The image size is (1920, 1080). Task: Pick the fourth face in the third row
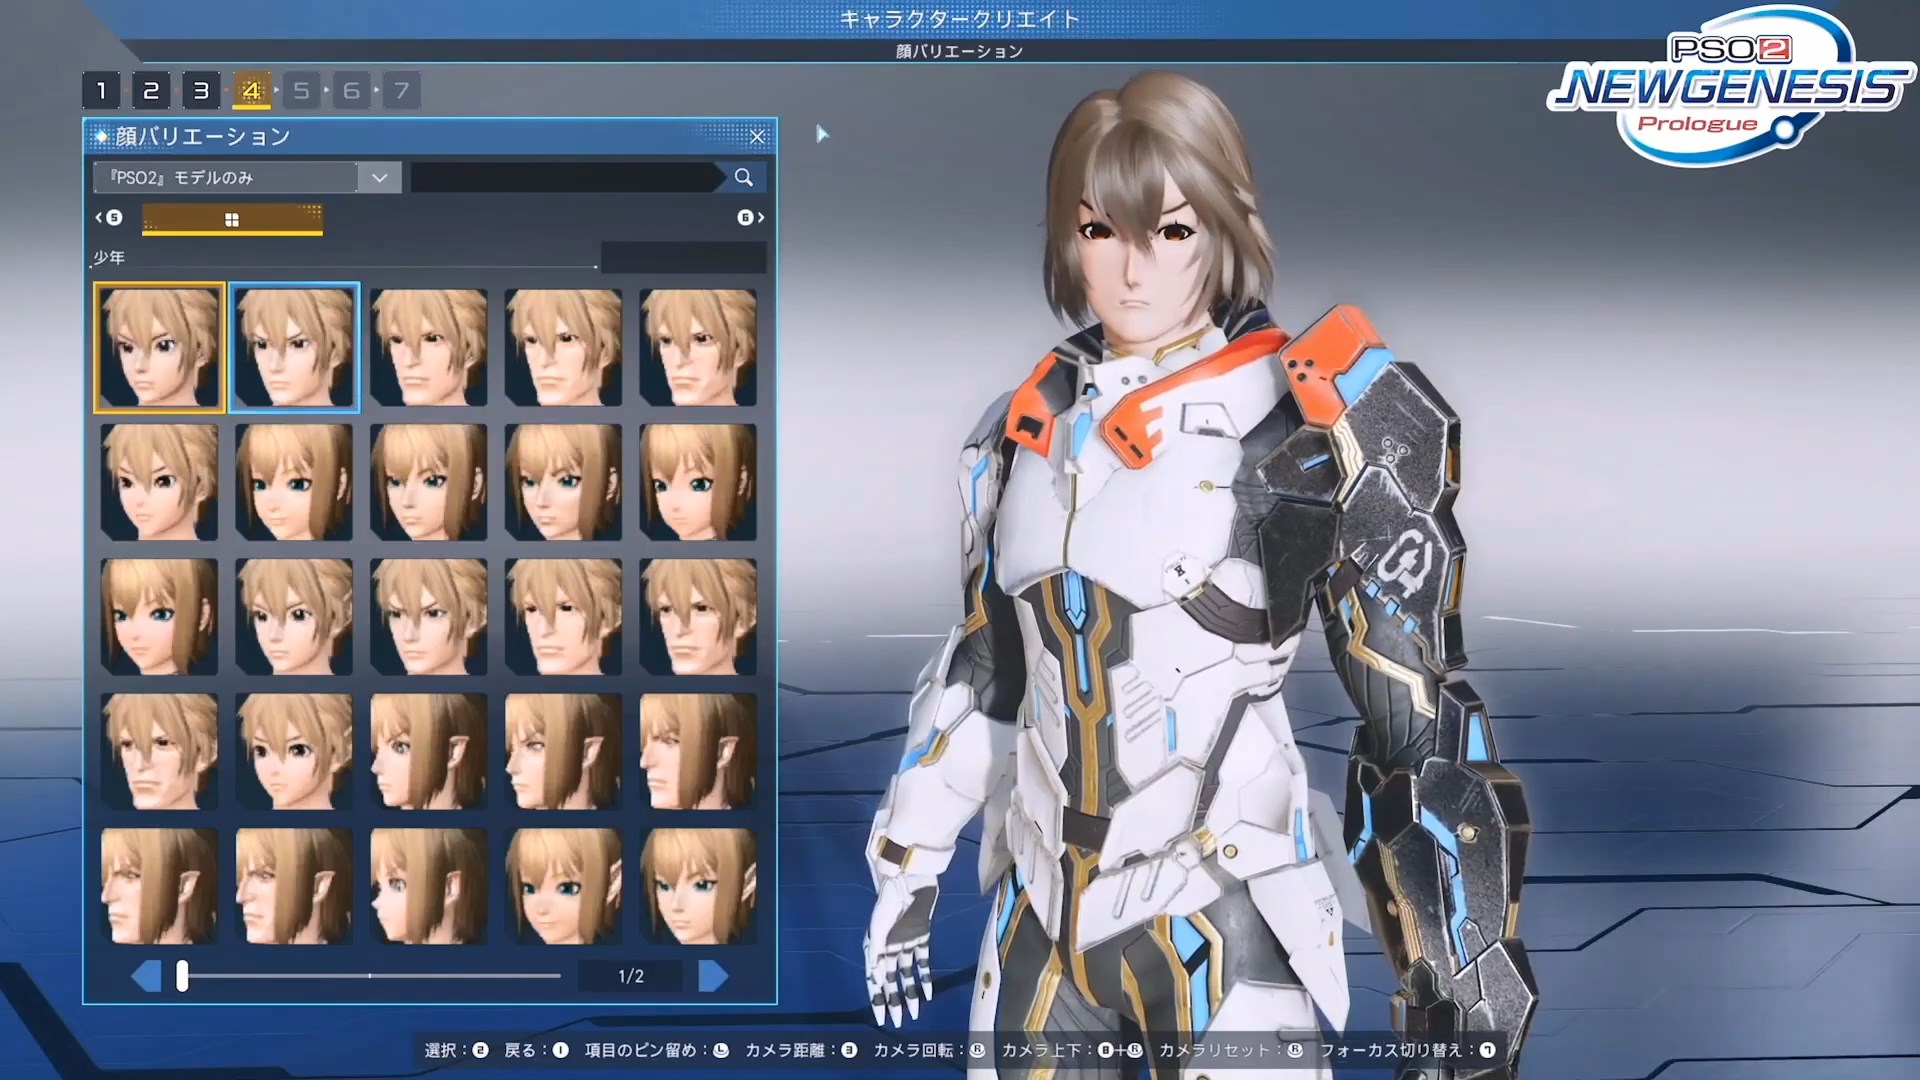pyautogui.click(x=564, y=617)
